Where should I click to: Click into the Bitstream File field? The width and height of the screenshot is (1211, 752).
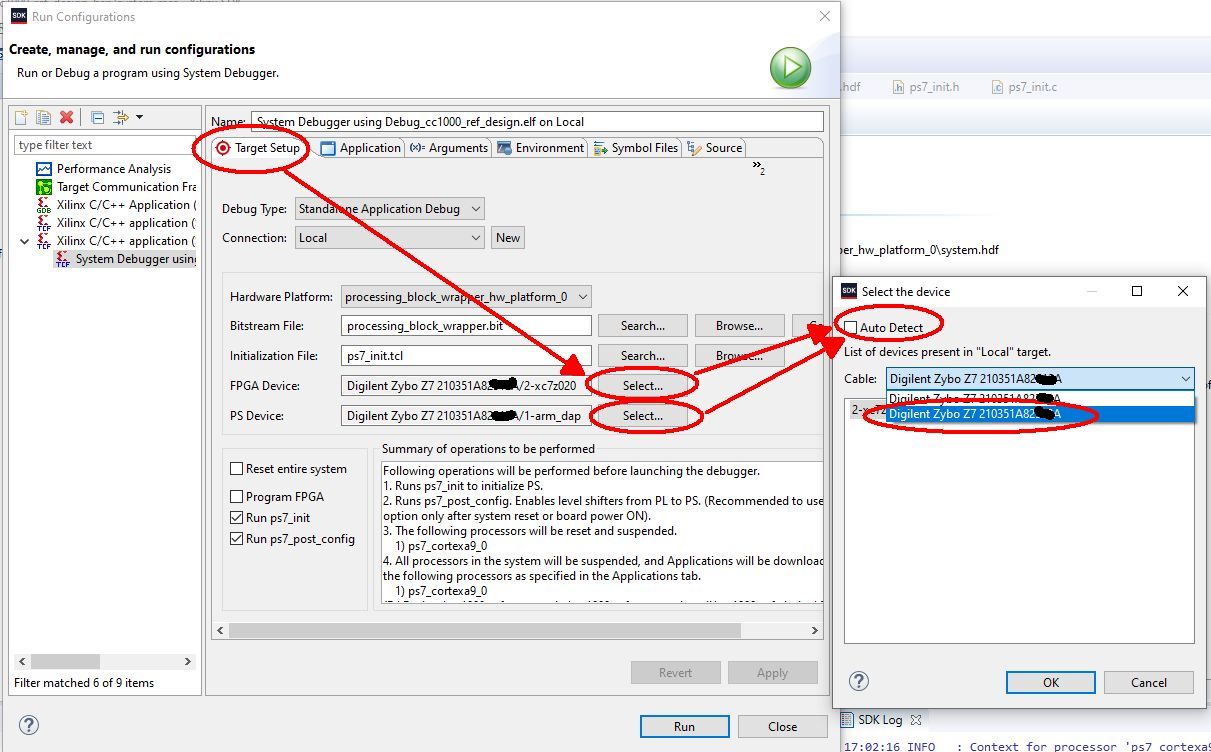tap(466, 326)
